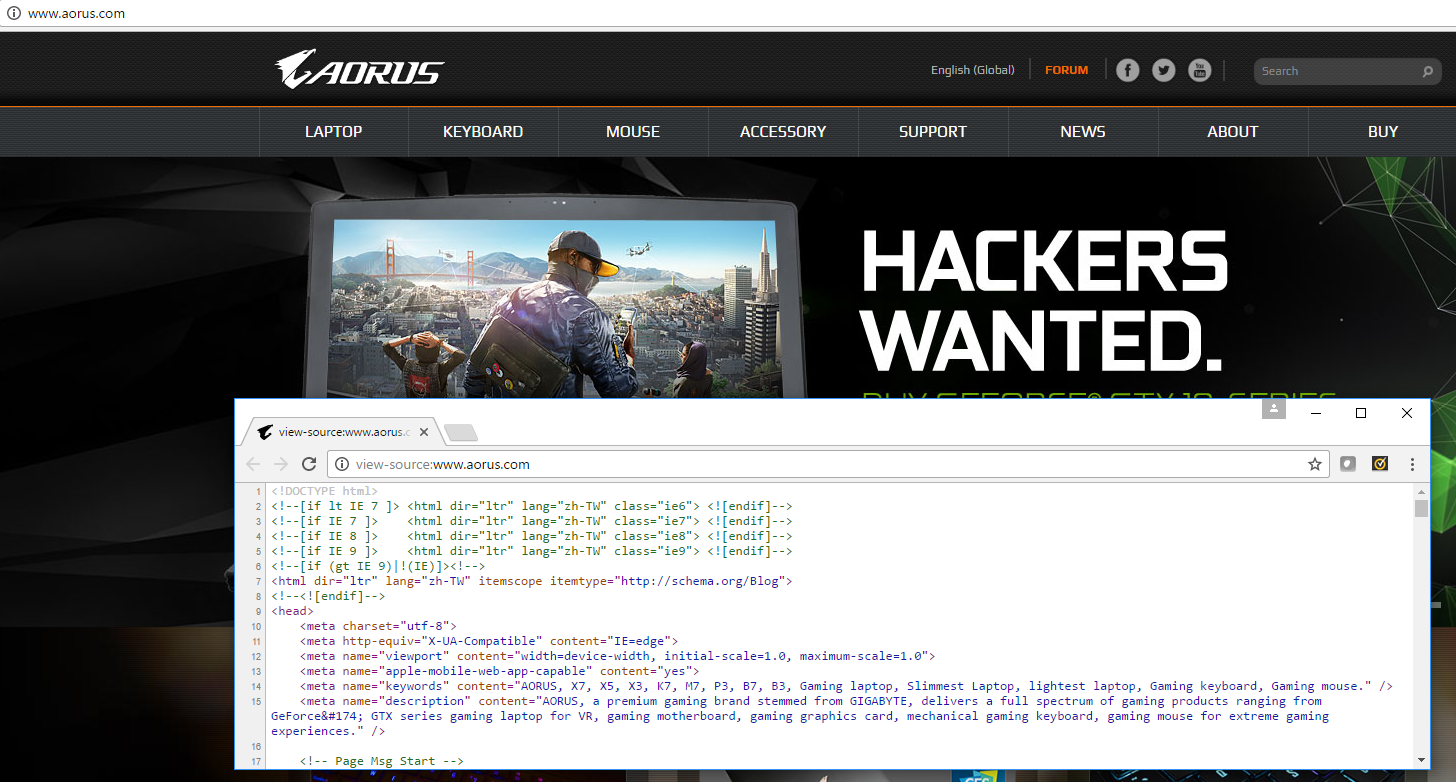
Task: Open the AORUS Twitter page icon
Action: [1163, 70]
